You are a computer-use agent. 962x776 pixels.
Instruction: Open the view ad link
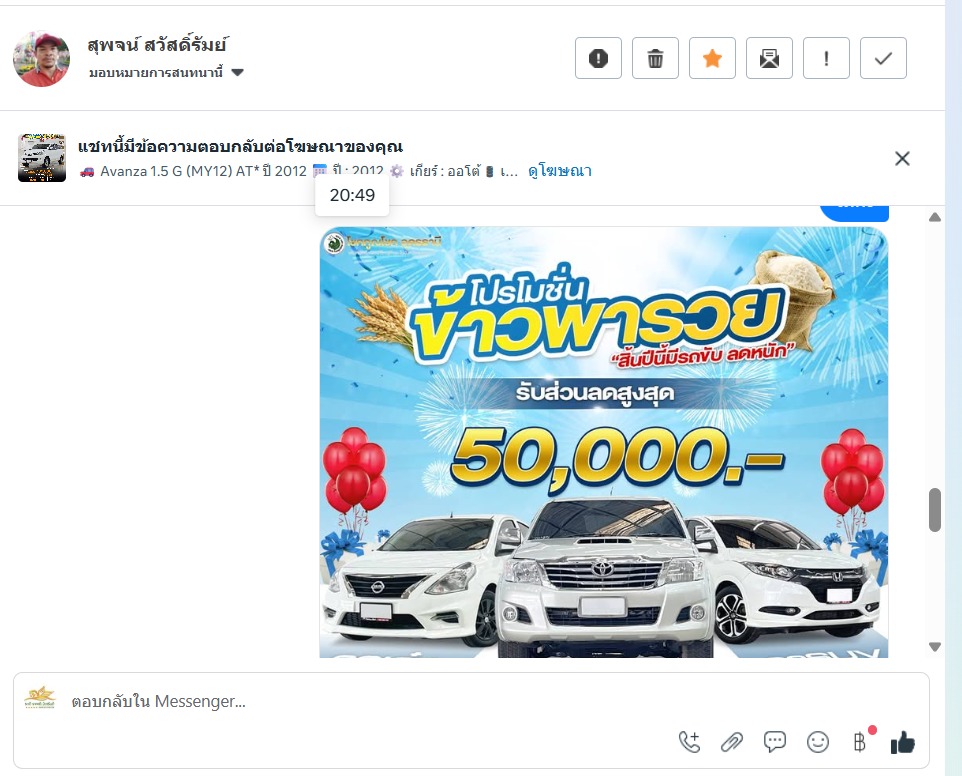point(560,171)
